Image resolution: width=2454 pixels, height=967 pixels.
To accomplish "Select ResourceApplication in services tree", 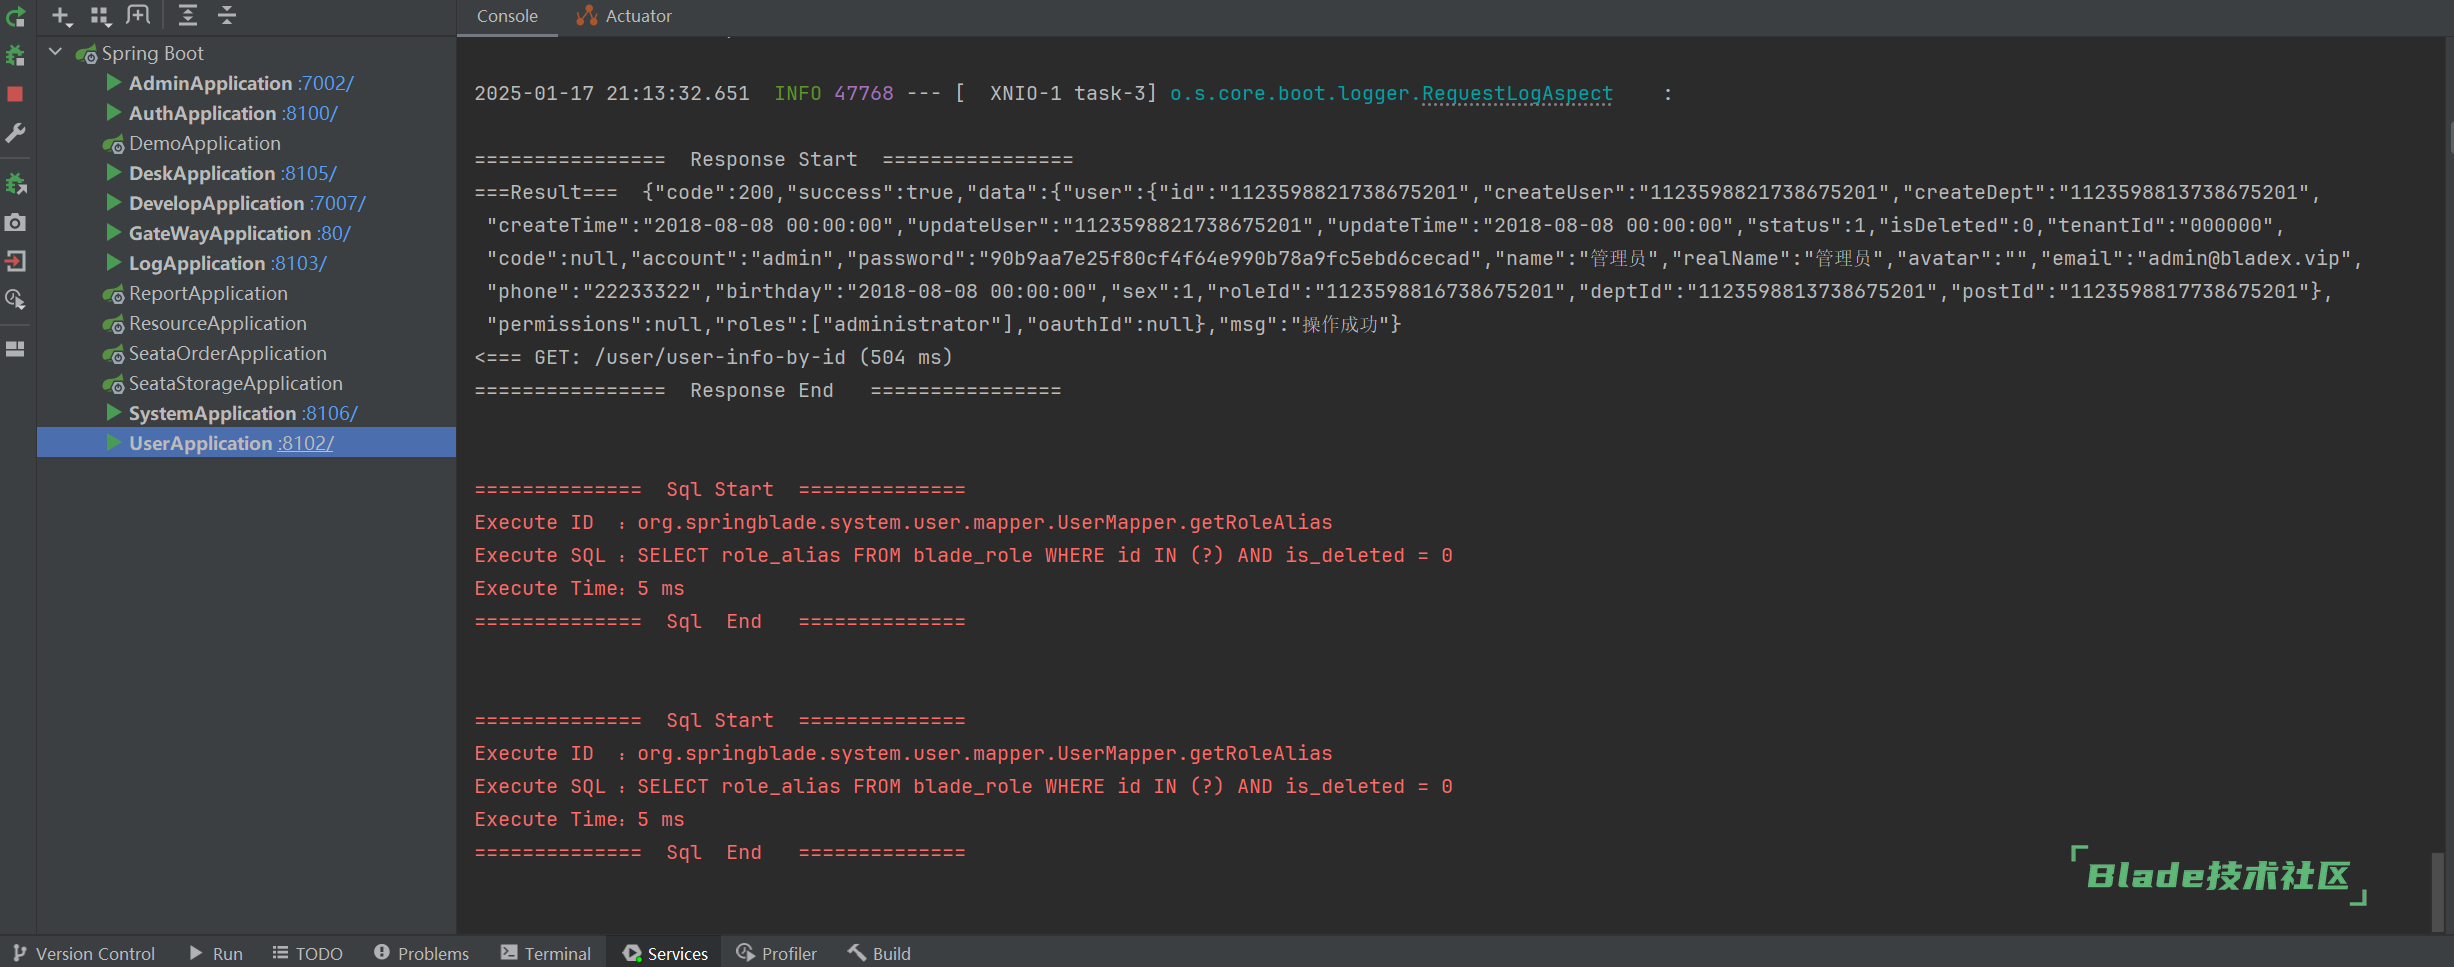I will [x=218, y=323].
